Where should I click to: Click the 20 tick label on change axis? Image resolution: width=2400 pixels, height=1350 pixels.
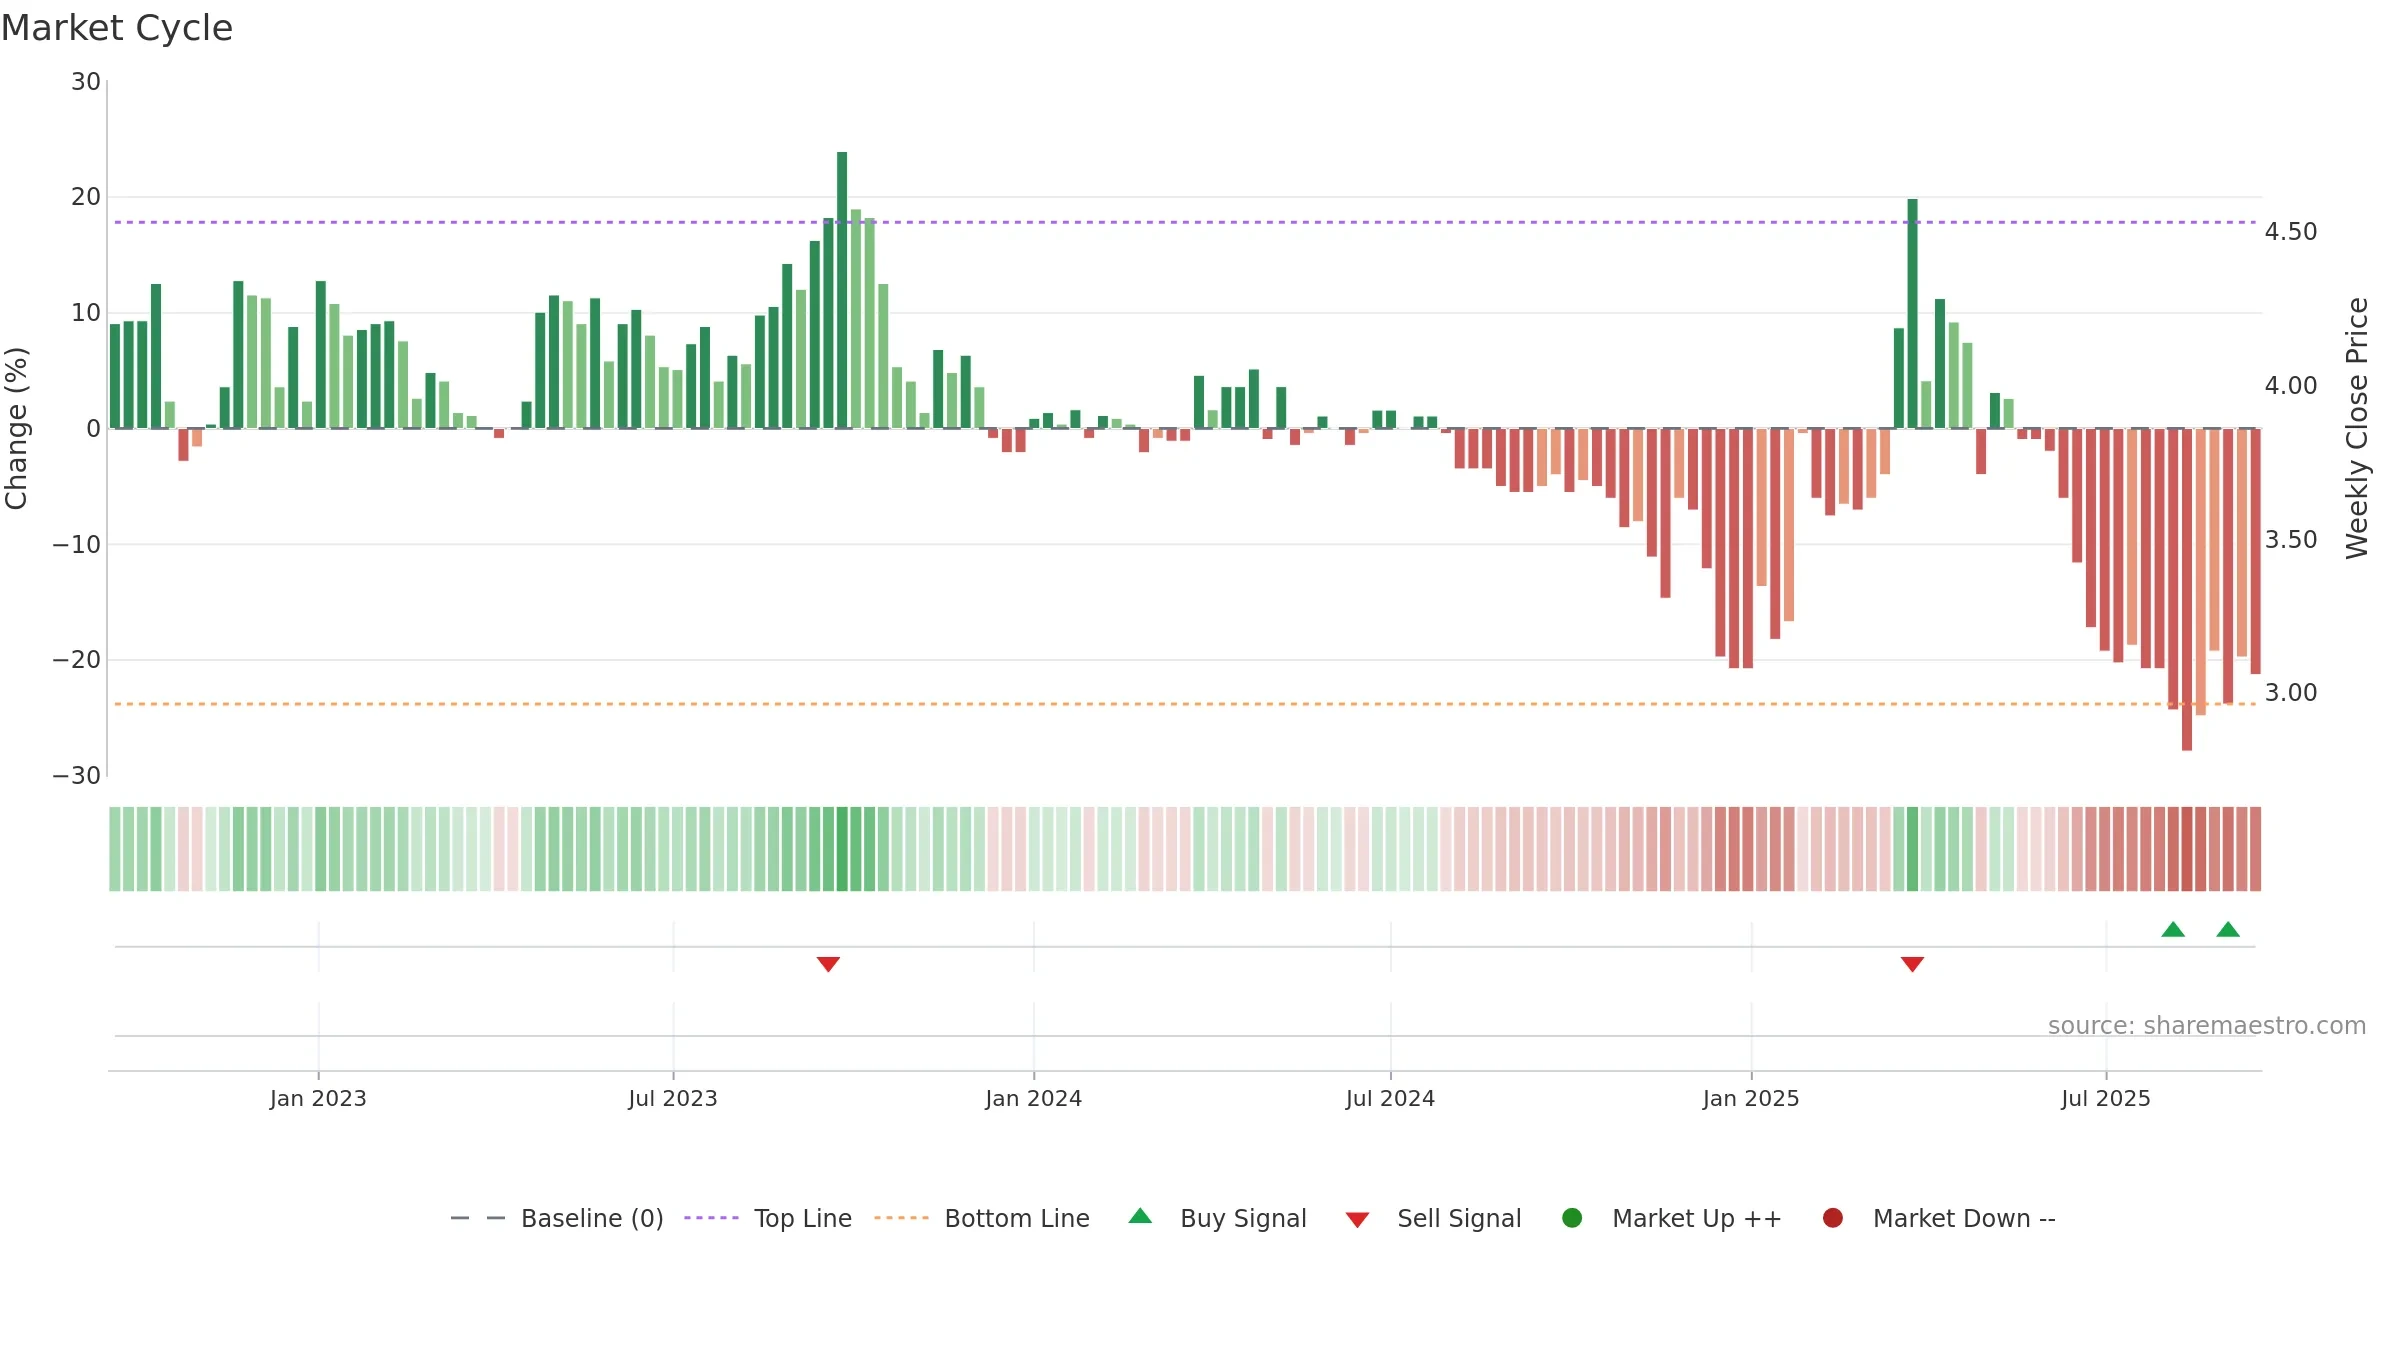tap(86, 197)
